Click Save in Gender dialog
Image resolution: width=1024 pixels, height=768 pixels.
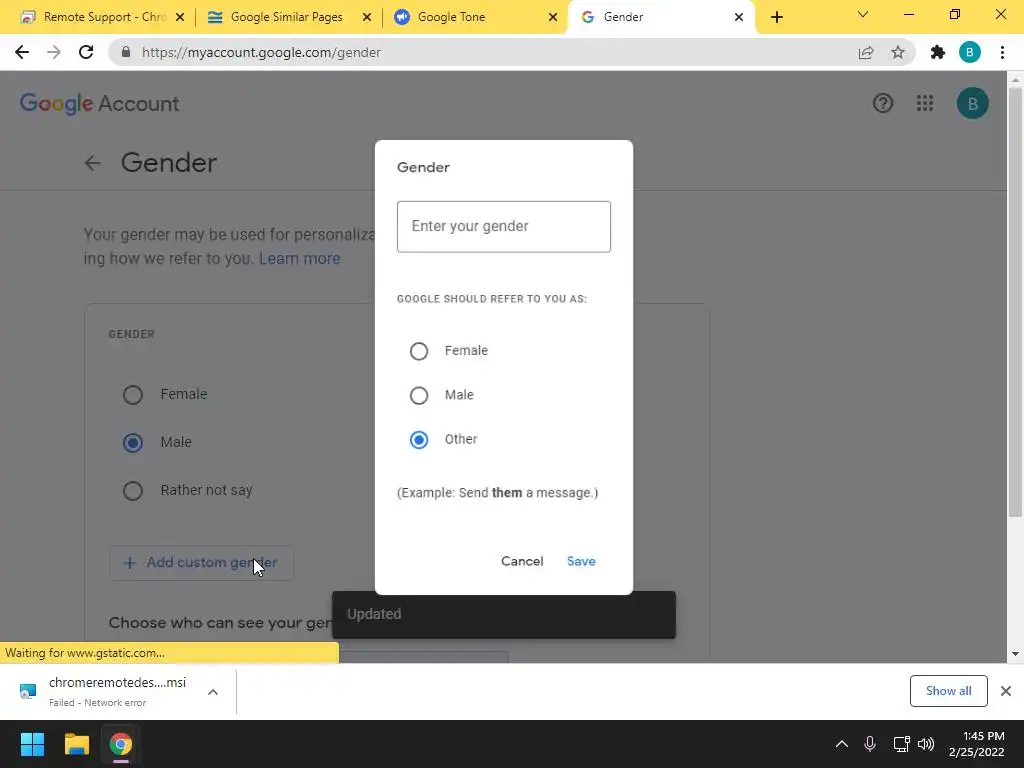(x=581, y=561)
